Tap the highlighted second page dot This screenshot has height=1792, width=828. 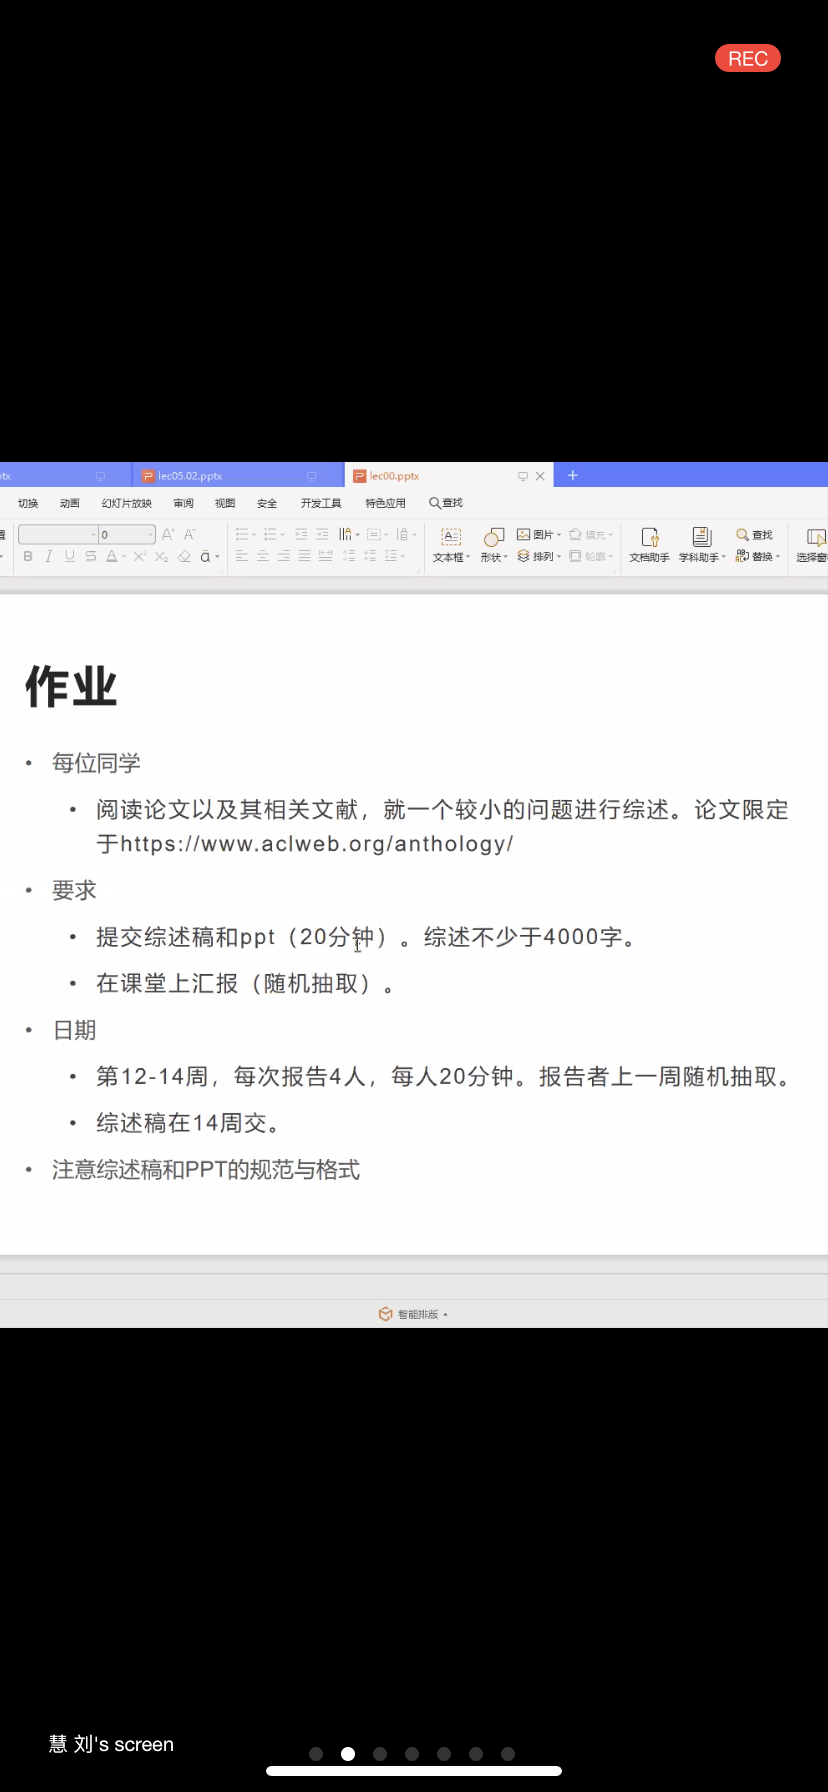coord(348,1754)
